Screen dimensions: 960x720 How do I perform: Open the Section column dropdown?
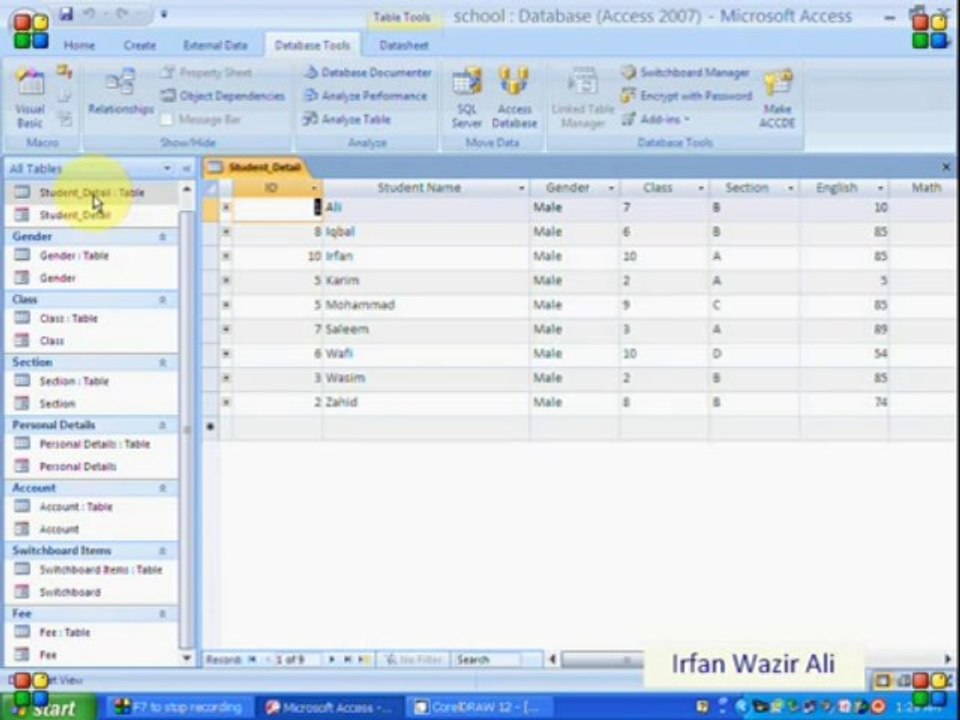point(790,188)
